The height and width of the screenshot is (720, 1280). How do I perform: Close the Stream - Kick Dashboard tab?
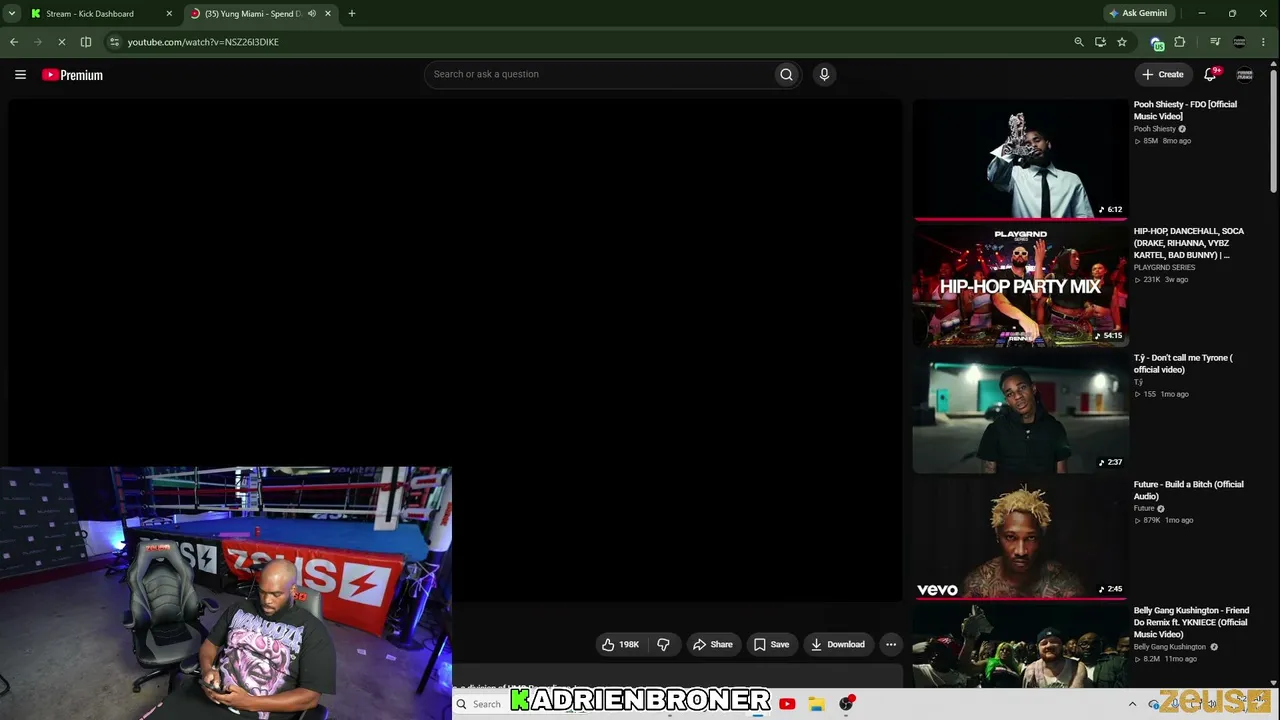point(169,14)
